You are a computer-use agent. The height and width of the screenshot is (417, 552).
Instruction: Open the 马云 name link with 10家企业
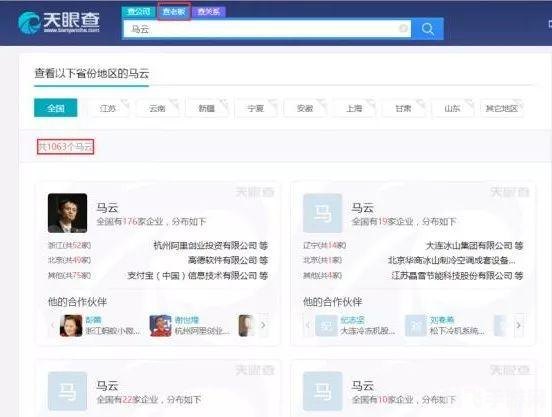(x=363, y=386)
